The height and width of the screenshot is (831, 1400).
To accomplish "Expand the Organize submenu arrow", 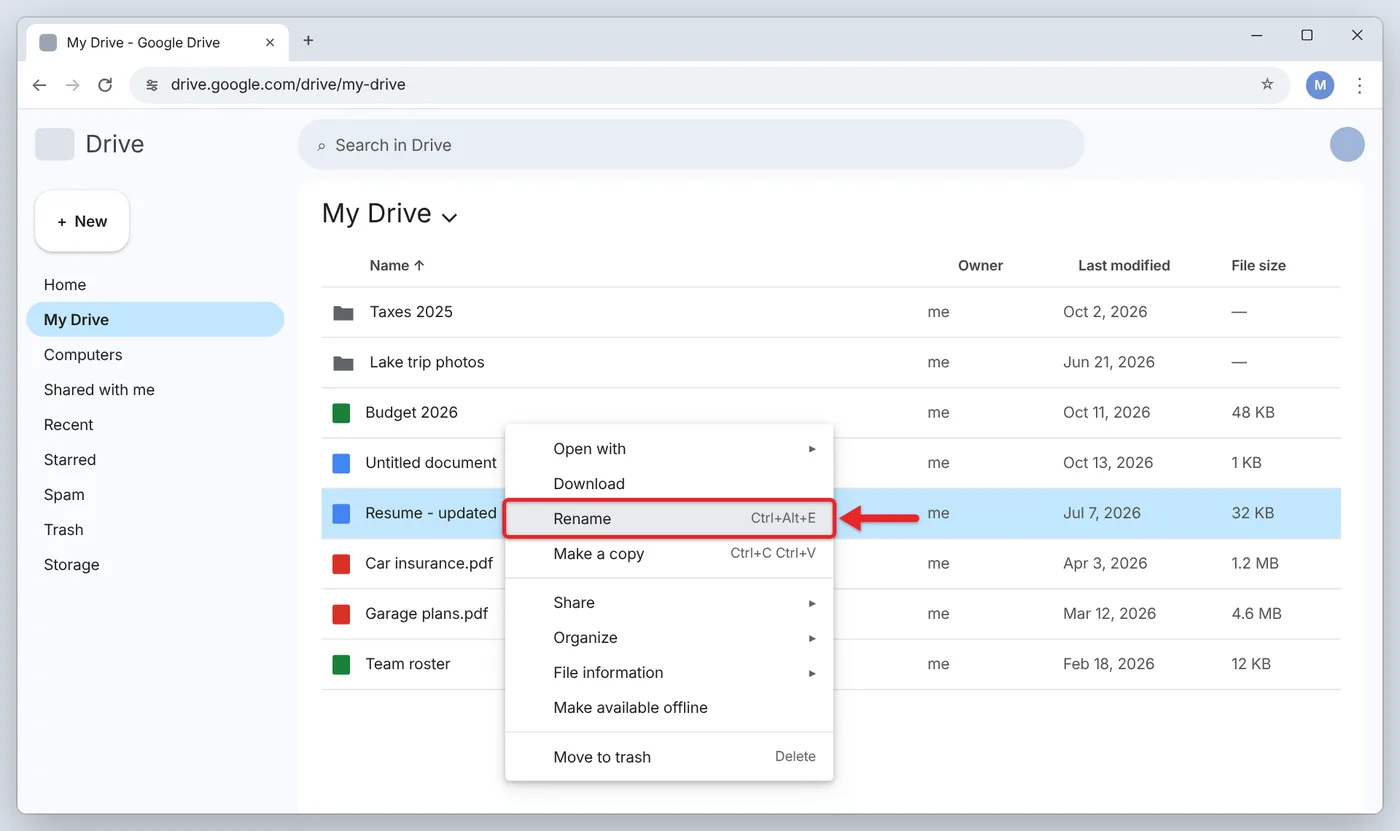I will pyautogui.click(x=812, y=638).
